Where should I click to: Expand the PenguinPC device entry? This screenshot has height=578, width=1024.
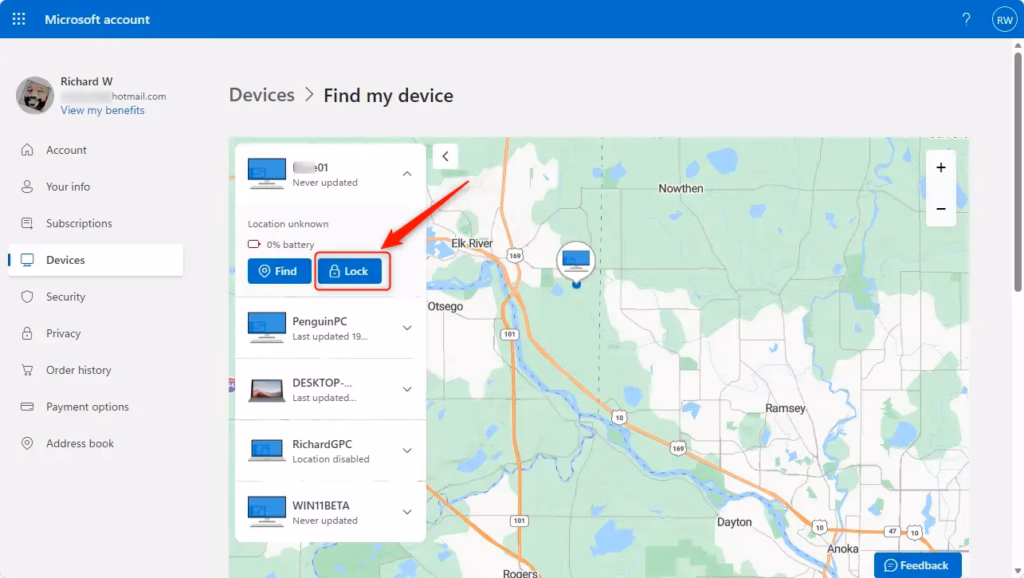click(x=407, y=328)
